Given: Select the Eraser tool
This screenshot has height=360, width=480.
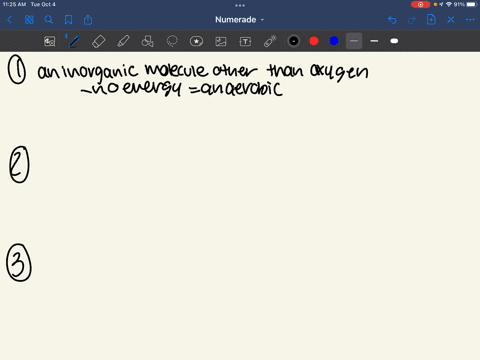Looking at the screenshot, I should pos(98,41).
